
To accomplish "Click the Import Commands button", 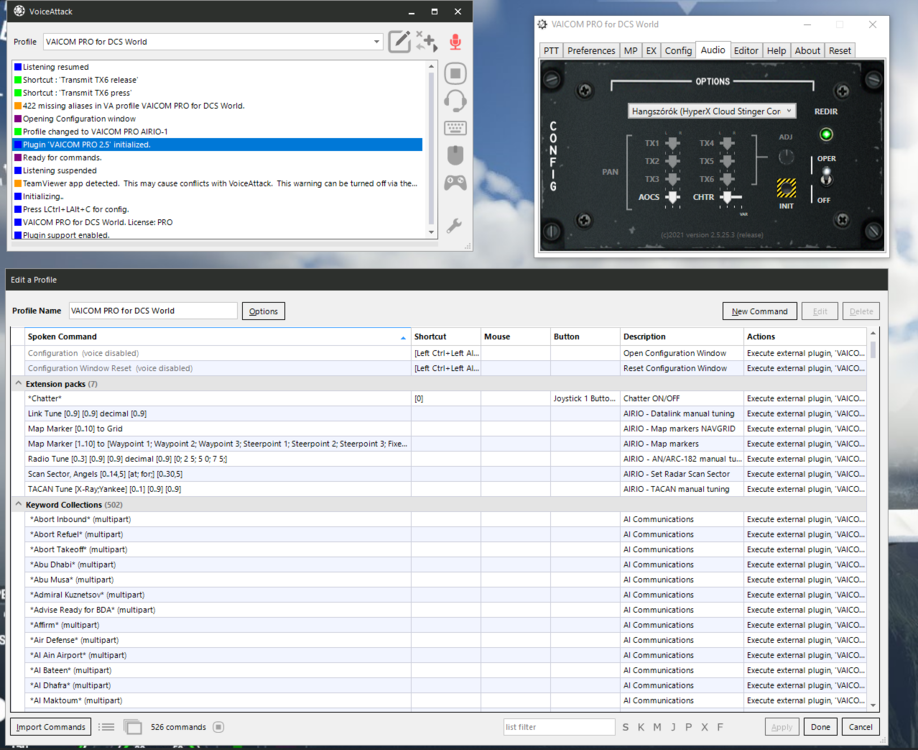I will click(51, 727).
